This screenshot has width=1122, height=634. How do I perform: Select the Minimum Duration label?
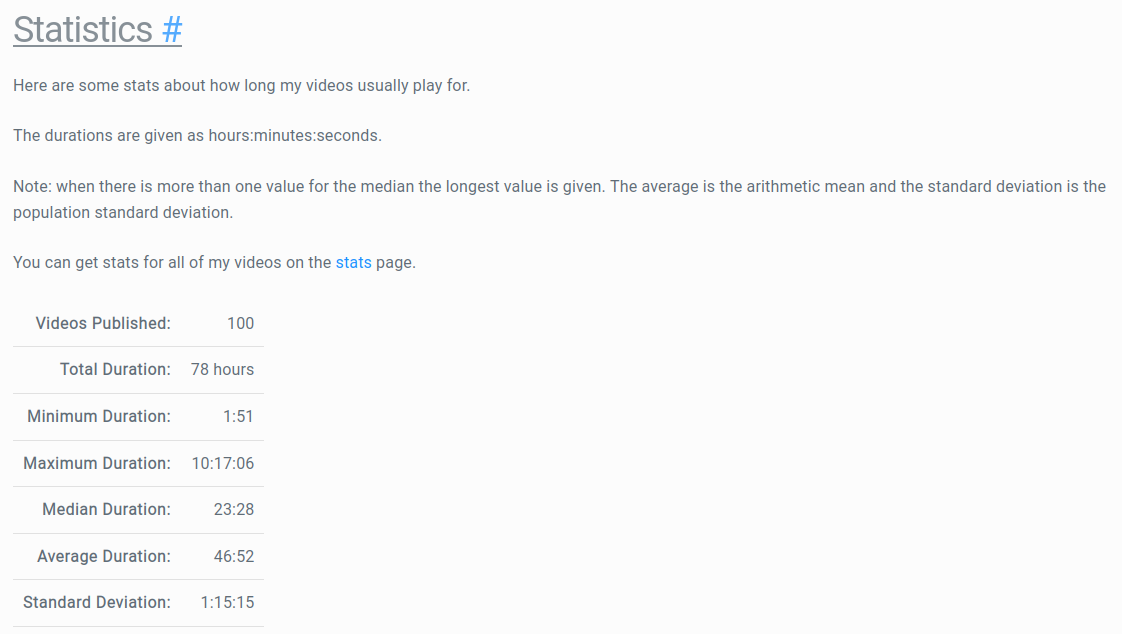[x=99, y=416]
